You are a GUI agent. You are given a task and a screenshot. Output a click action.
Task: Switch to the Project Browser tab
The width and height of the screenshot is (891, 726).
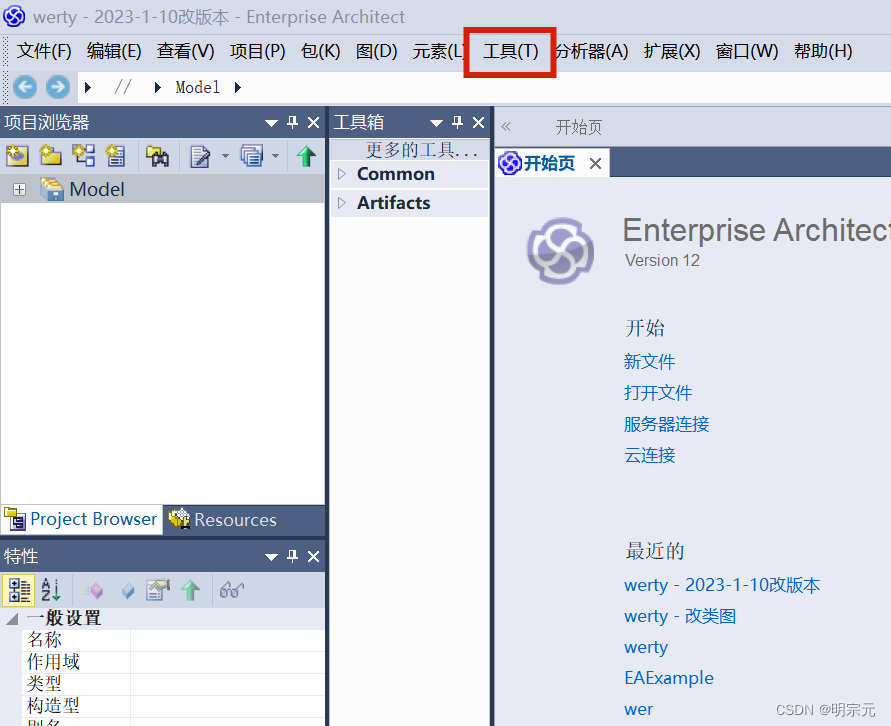pos(81,519)
